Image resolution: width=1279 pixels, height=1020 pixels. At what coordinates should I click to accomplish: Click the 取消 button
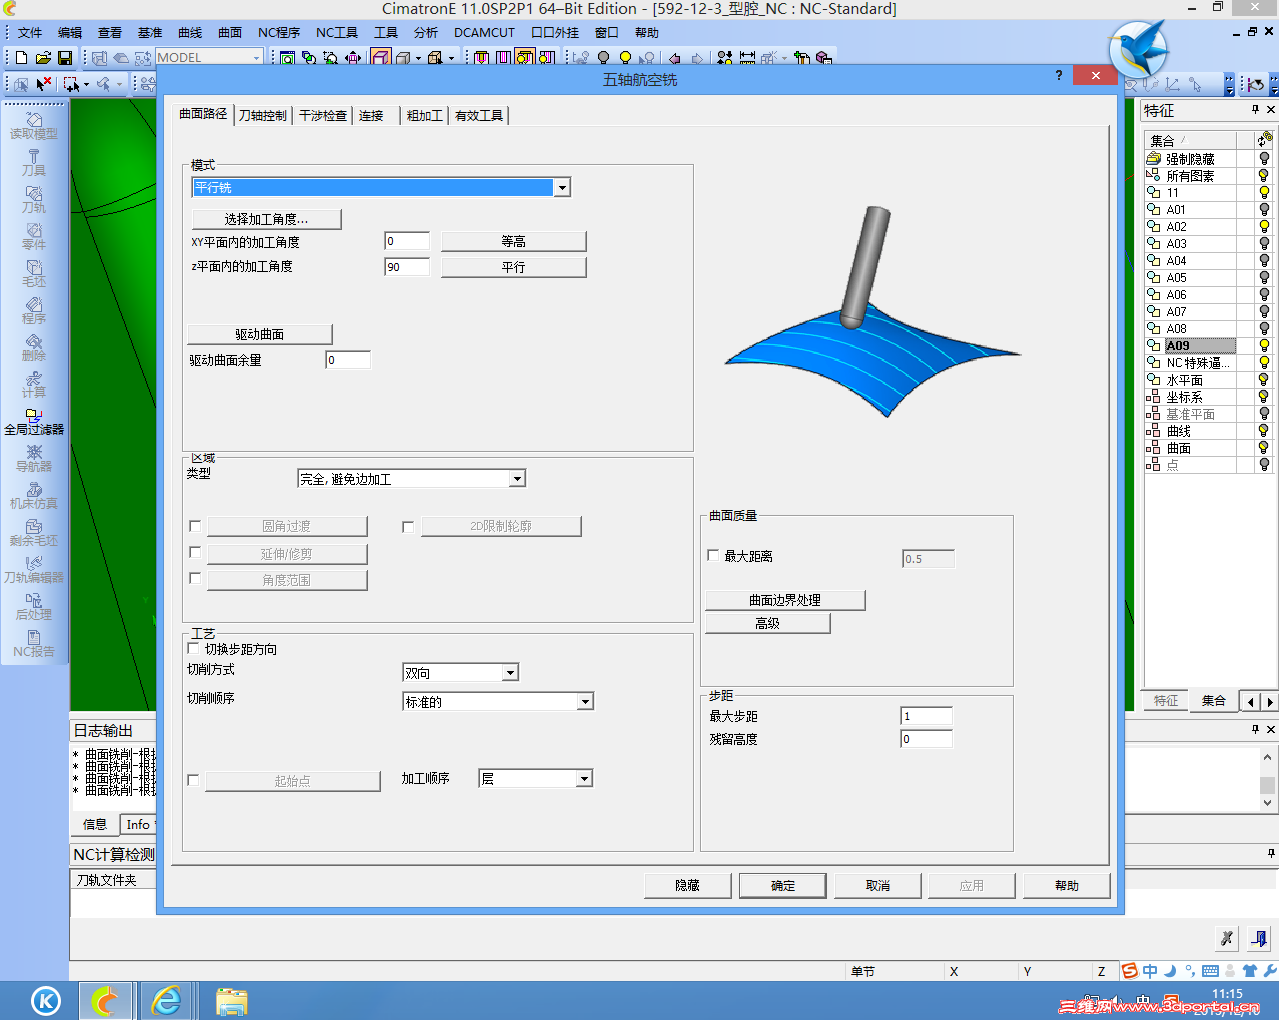click(x=878, y=886)
